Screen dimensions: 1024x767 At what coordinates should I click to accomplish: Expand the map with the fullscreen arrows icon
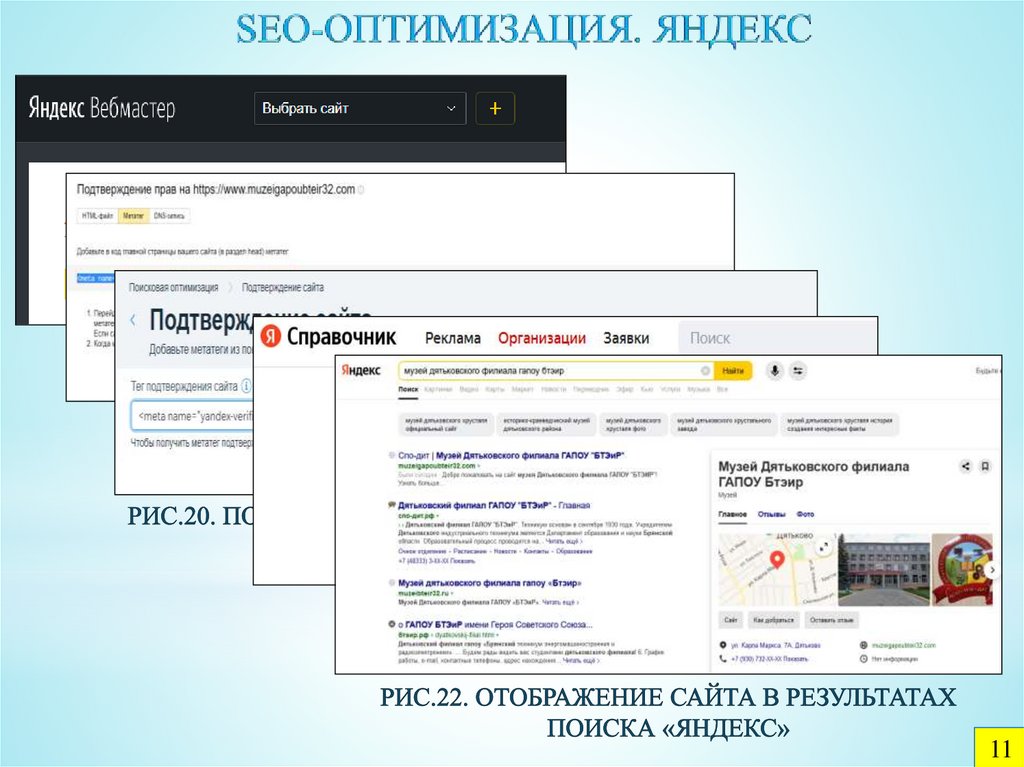[x=824, y=547]
